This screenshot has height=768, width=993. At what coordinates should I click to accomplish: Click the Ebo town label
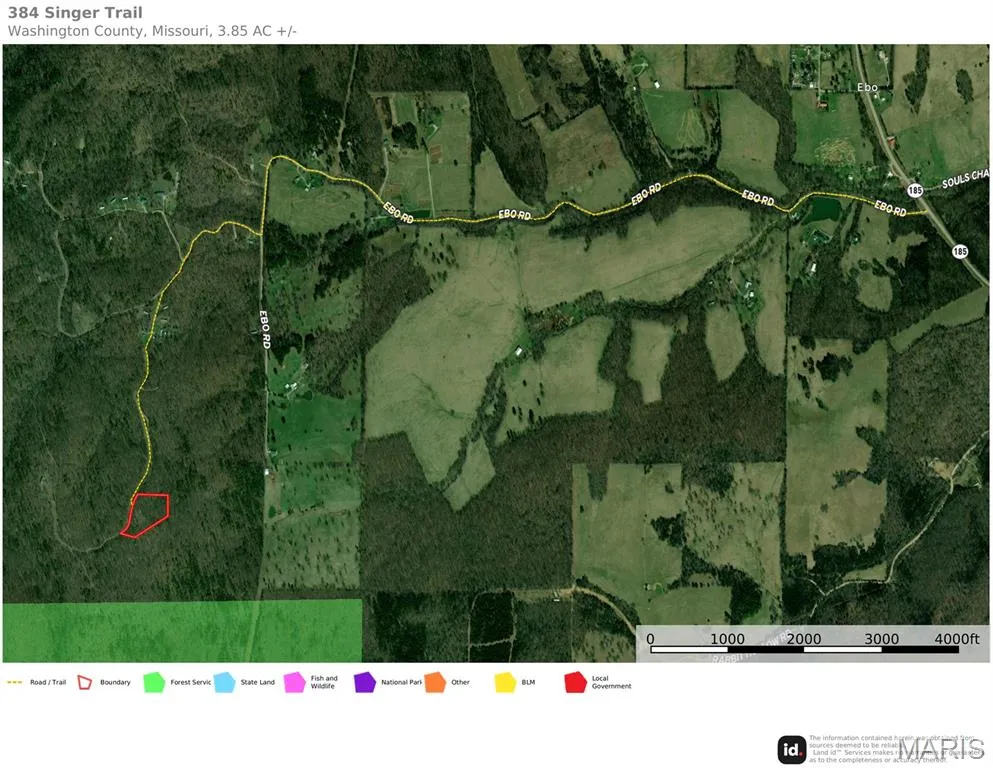click(x=867, y=88)
